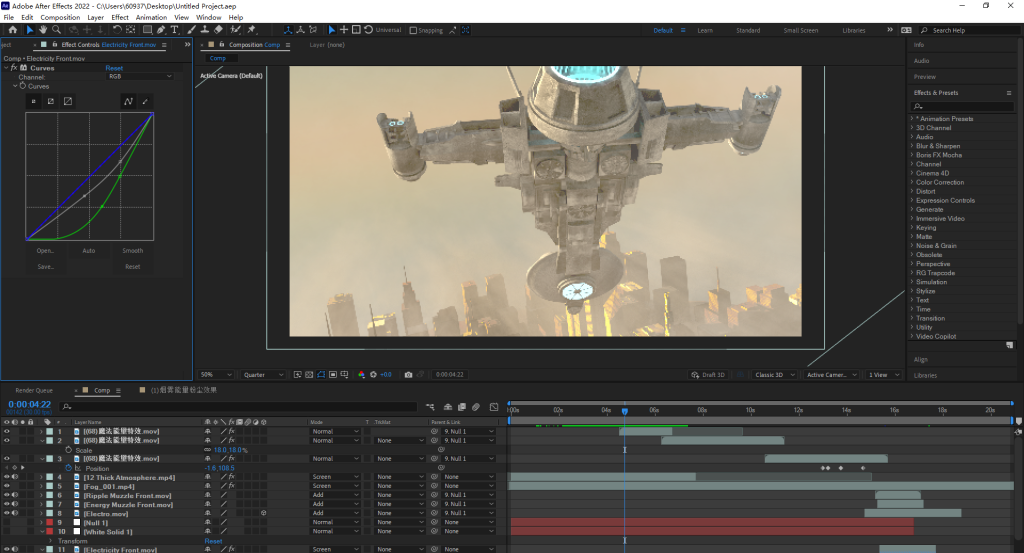1024x553 pixels.
Task: Expand the Color Correction effects category
Action: click(x=912, y=182)
